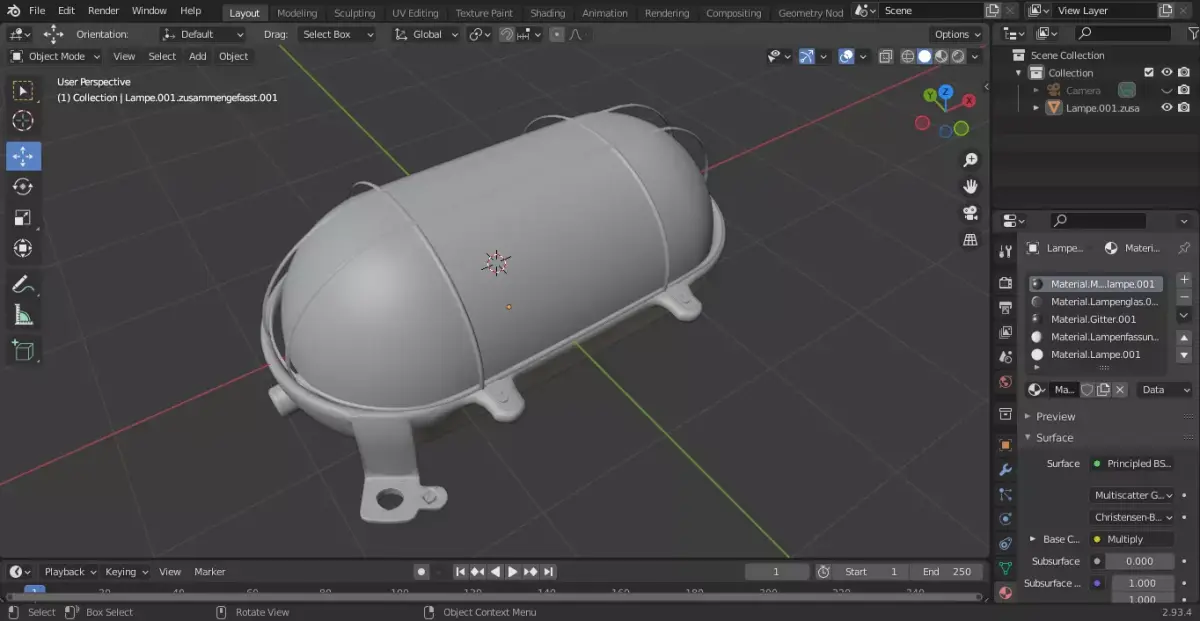Toggle proportional editing button
This screenshot has width=1200, height=621.
pyautogui.click(x=557, y=34)
